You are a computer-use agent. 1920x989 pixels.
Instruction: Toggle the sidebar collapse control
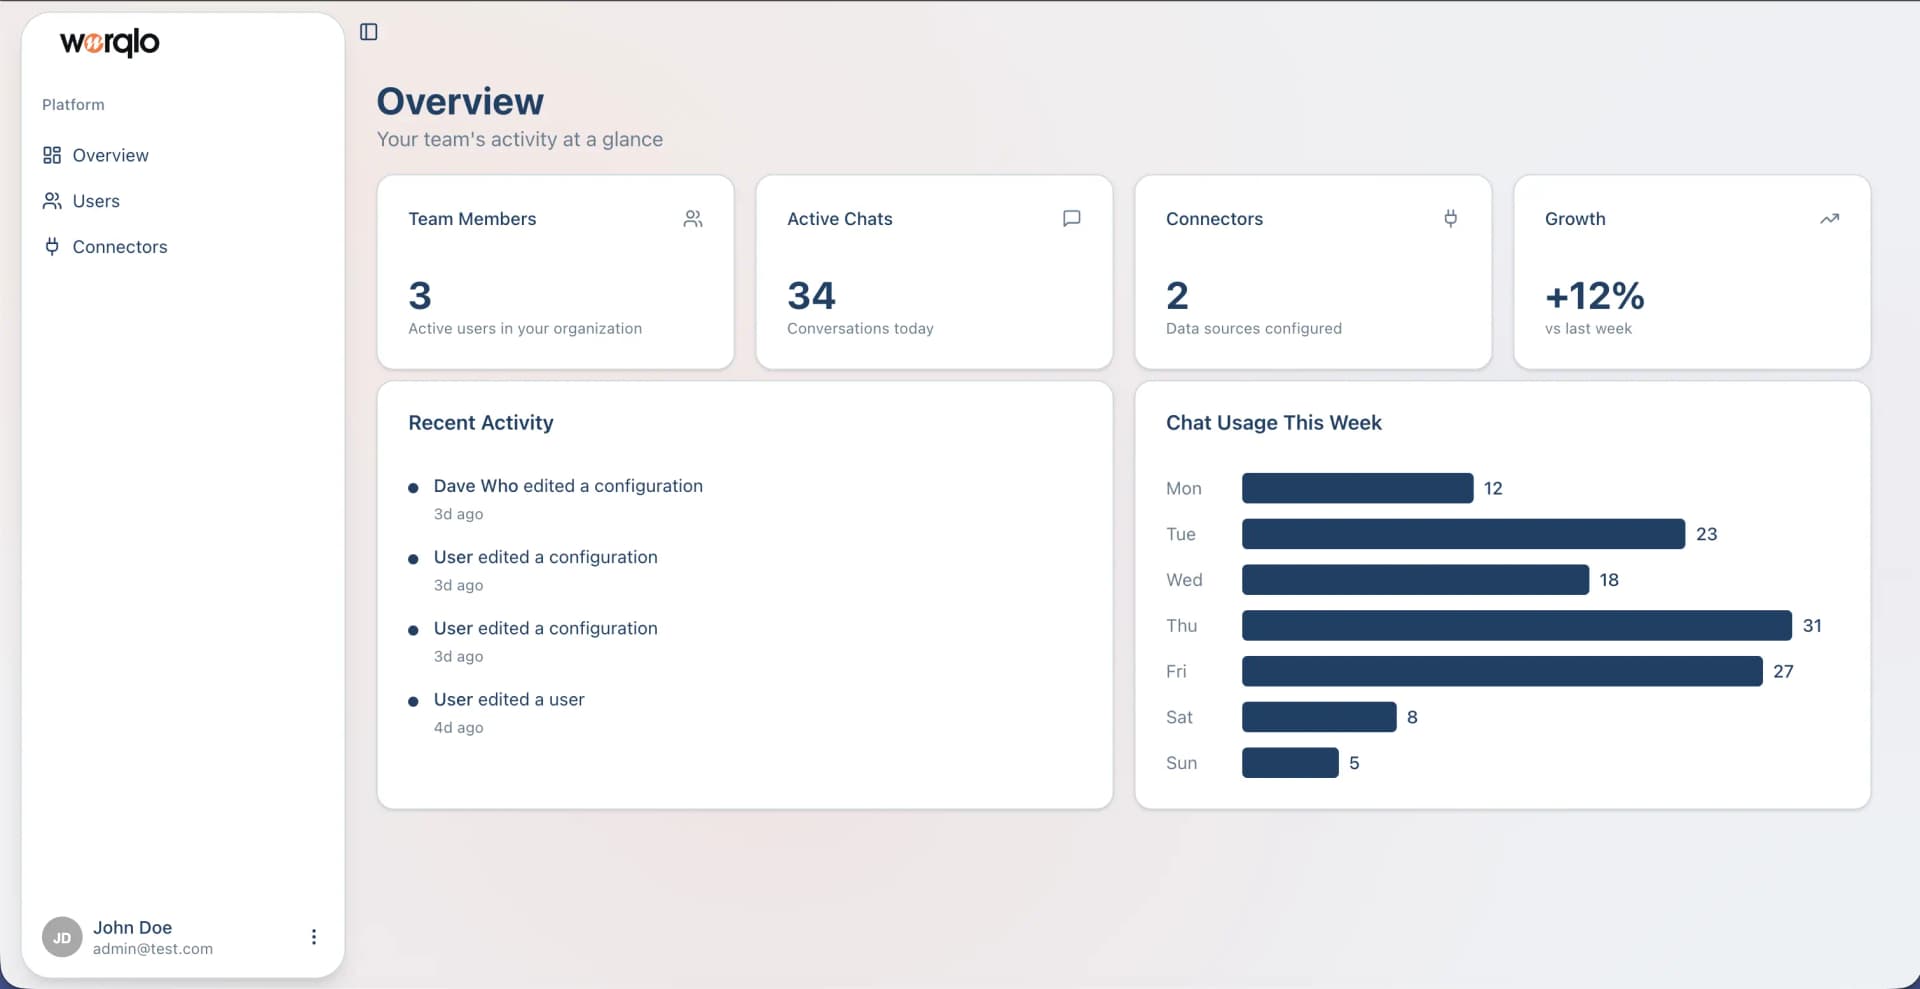(x=368, y=31)
